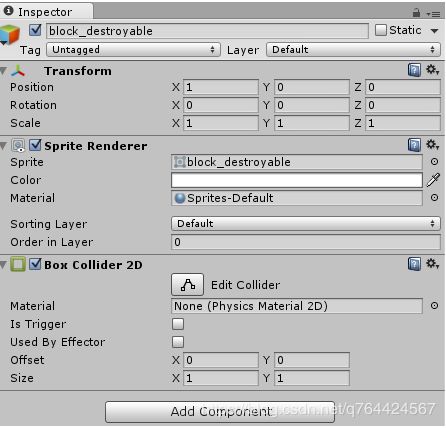Open Sprite Renderer gear settings menu
Image resolution: width=446 pixels, height=428 pixels.
pos(432,145)
